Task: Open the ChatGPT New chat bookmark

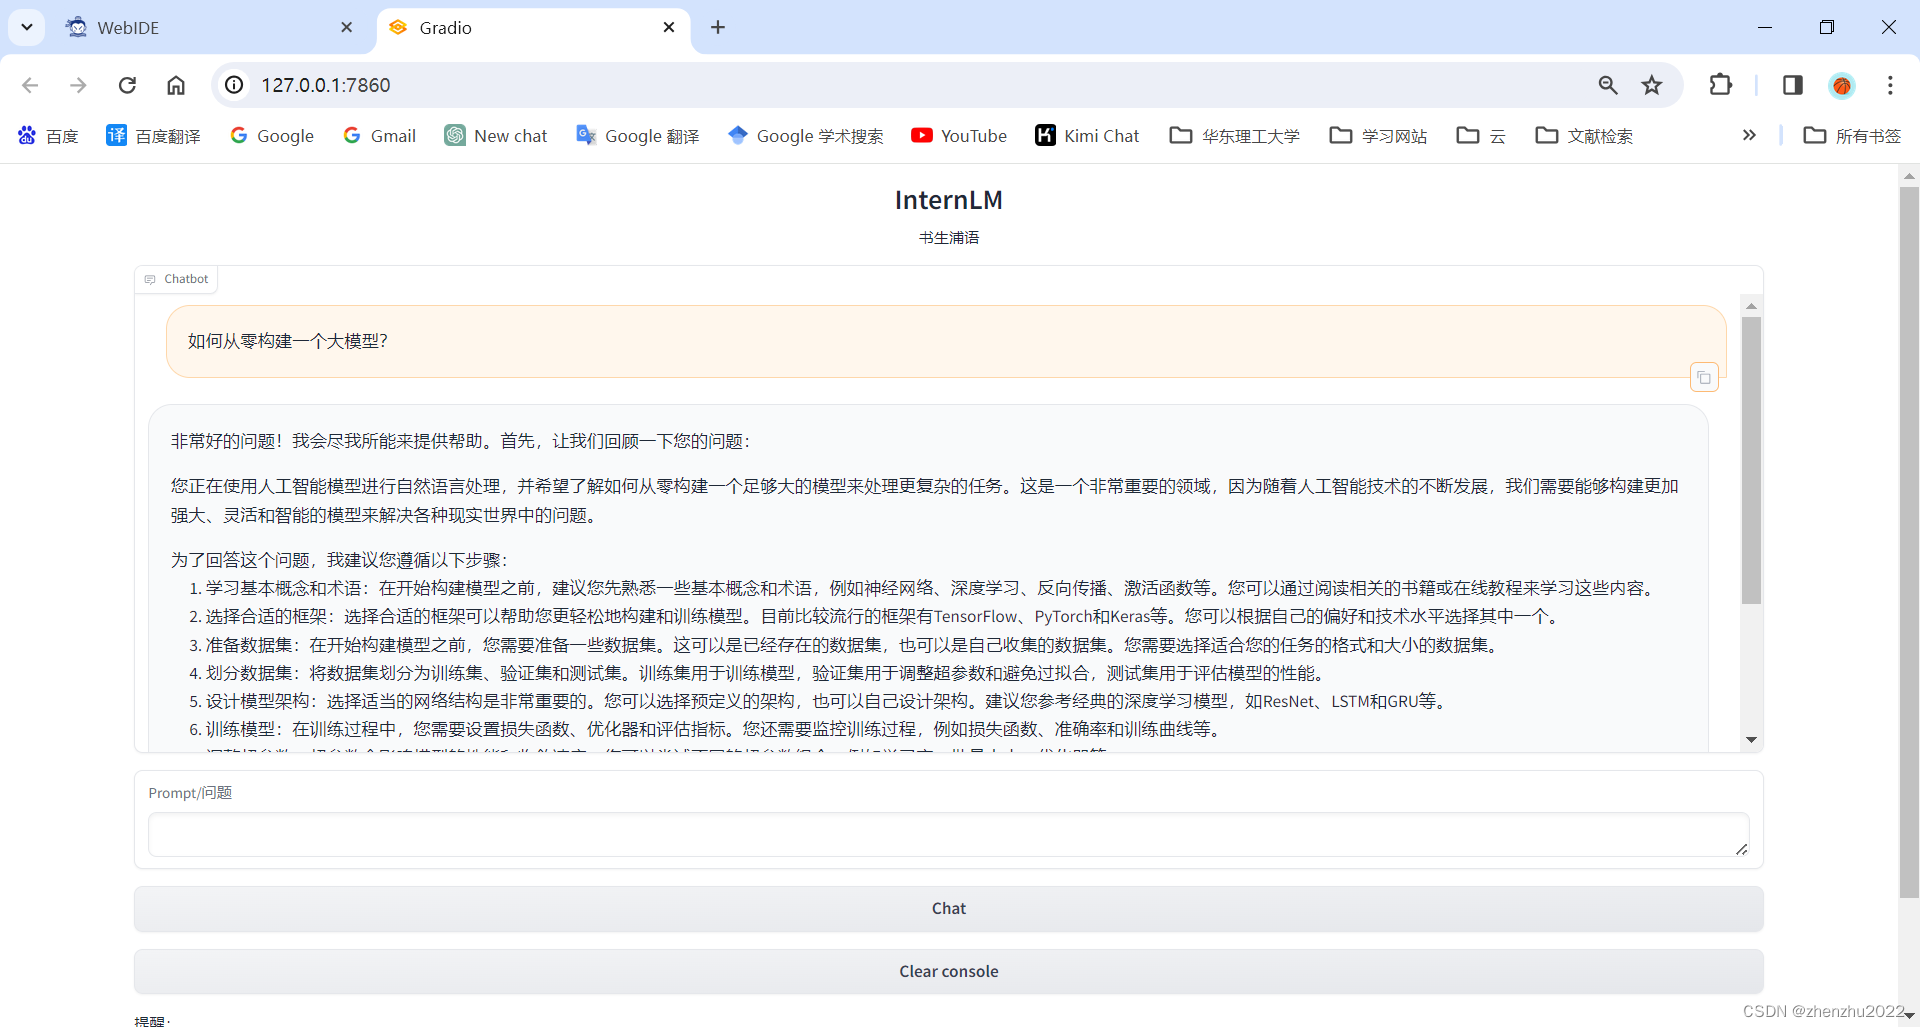Action: pos(496,135)
